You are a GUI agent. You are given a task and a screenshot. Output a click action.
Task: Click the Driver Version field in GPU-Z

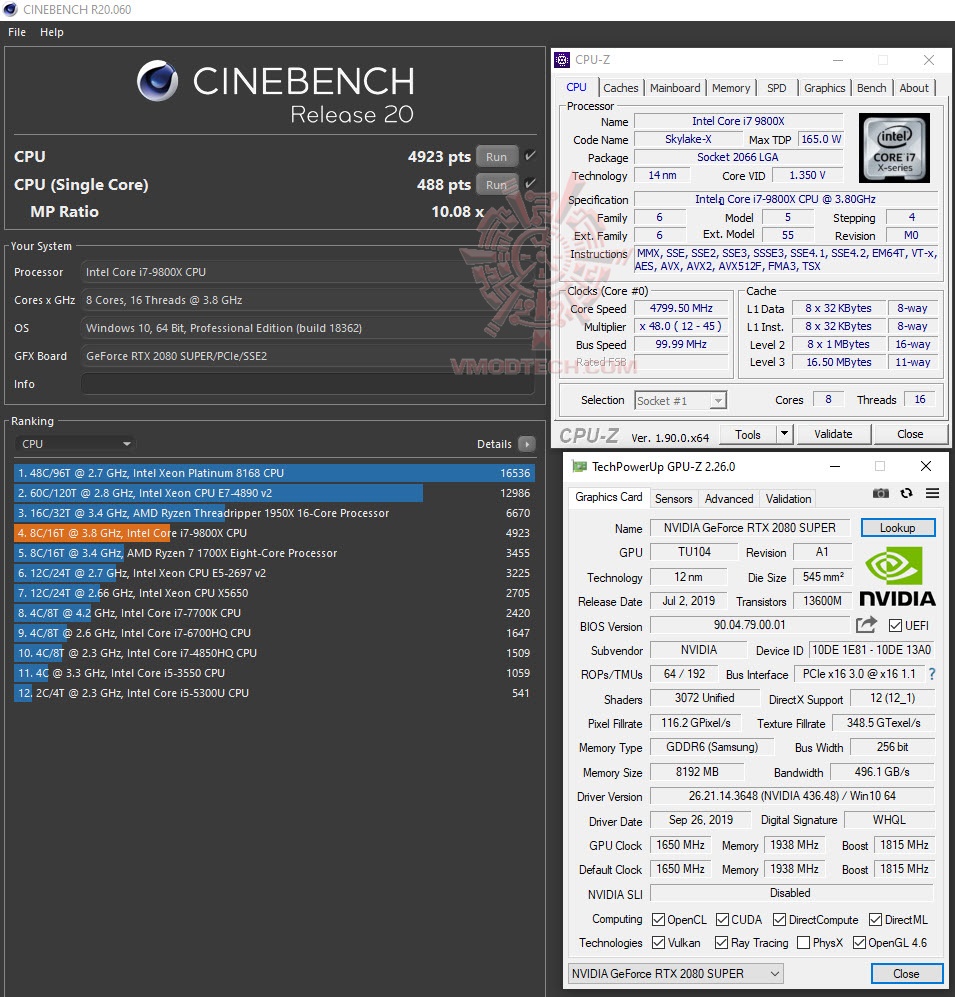792,795
